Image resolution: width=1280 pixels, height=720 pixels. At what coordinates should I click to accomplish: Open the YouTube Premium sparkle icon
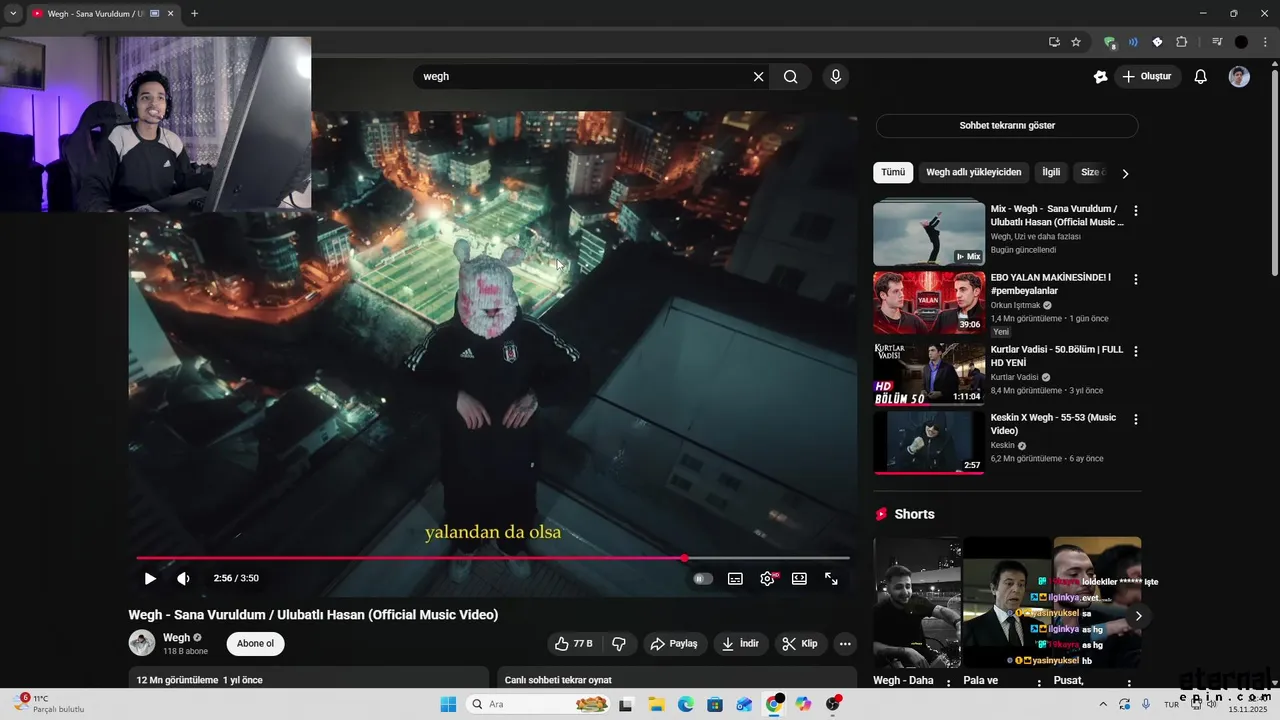pyautogui.click(x=1101, y=77)
